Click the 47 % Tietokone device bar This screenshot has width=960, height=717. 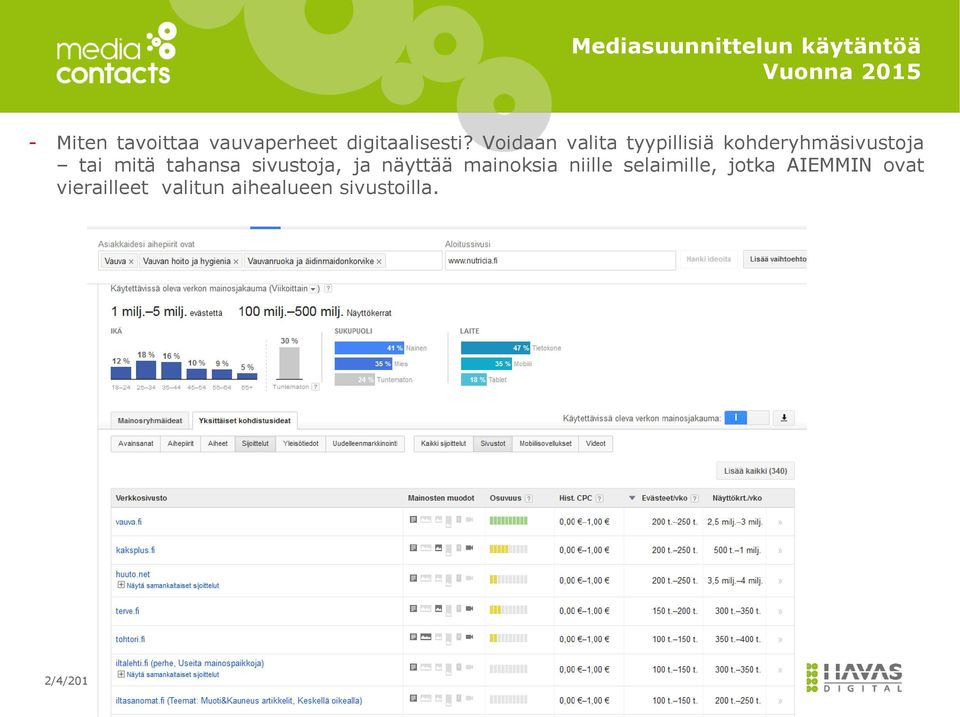(495, 348)
